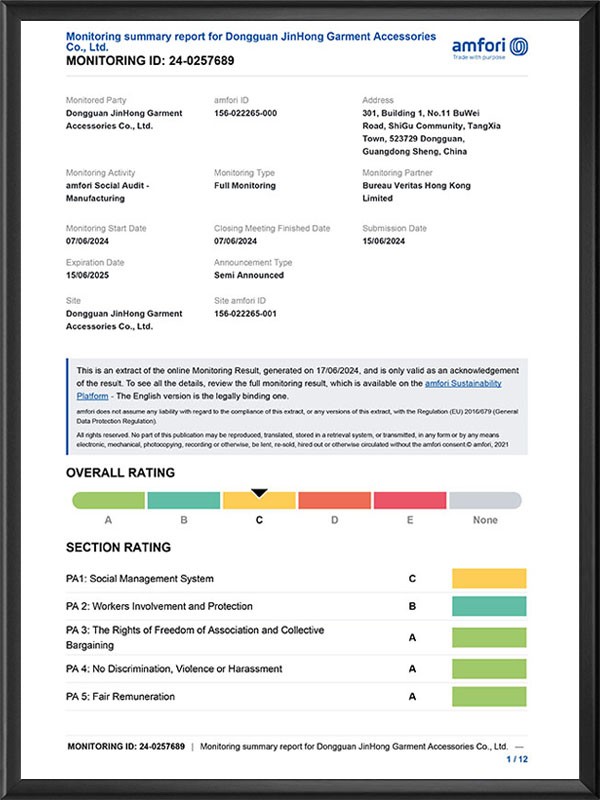This screenshot has height=800, width=600.
Task: Click amfori Social Audit - Manufacturing value
Action: point(108,192)
